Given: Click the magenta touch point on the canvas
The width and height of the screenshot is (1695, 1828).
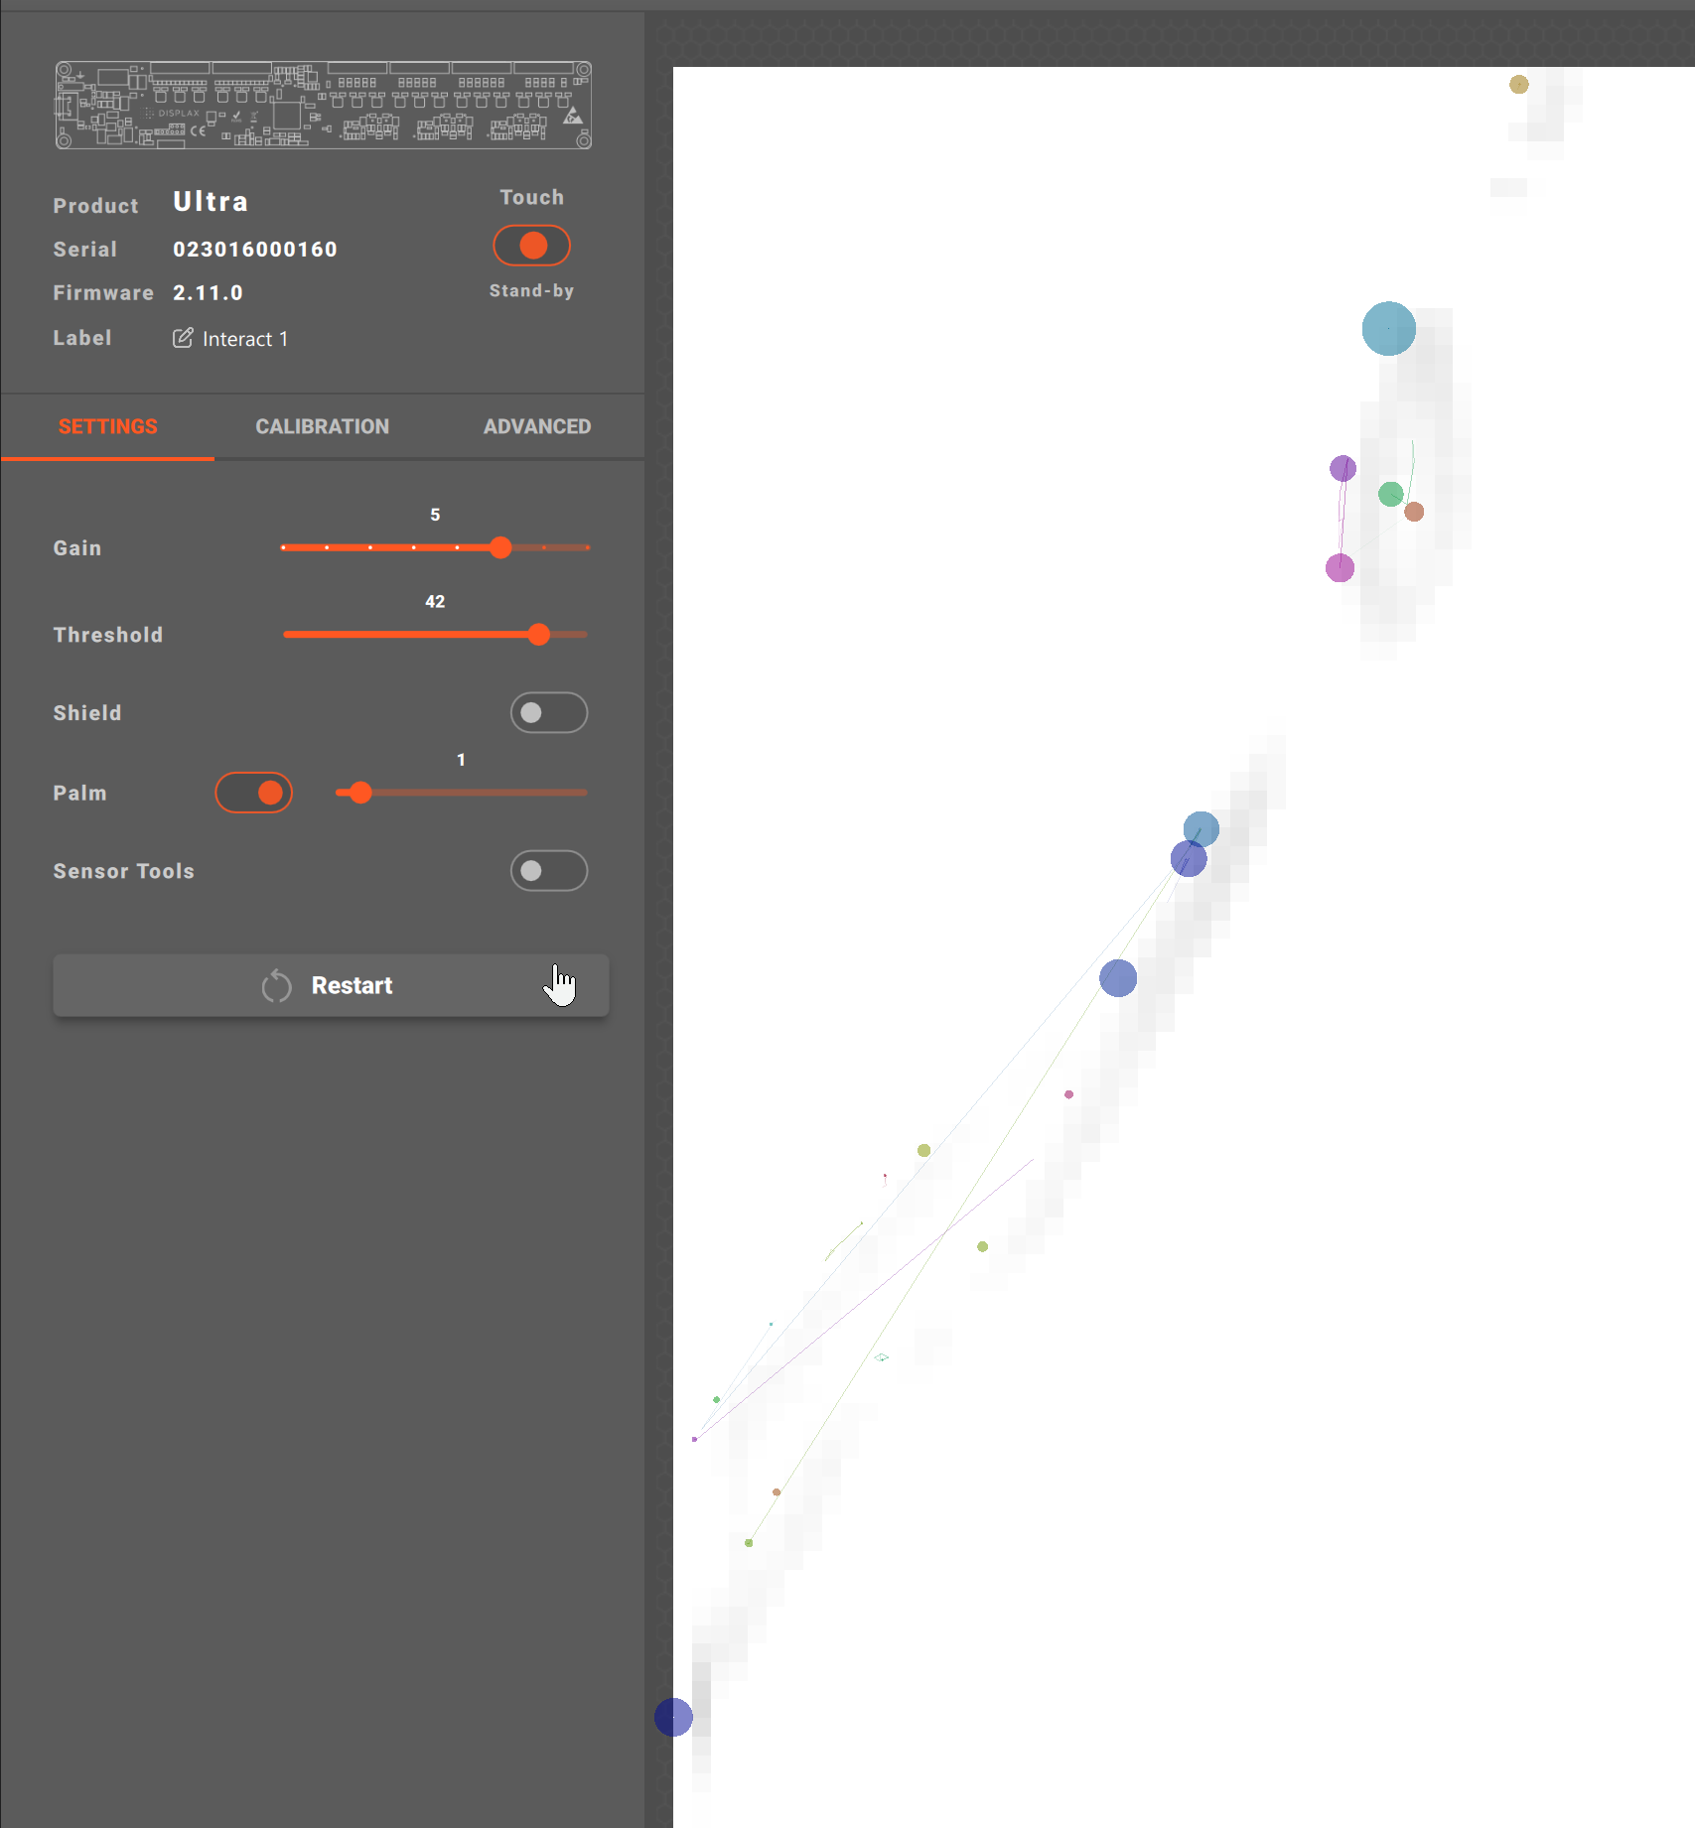Looking at the screenshot, I should tap(1340, 568).
